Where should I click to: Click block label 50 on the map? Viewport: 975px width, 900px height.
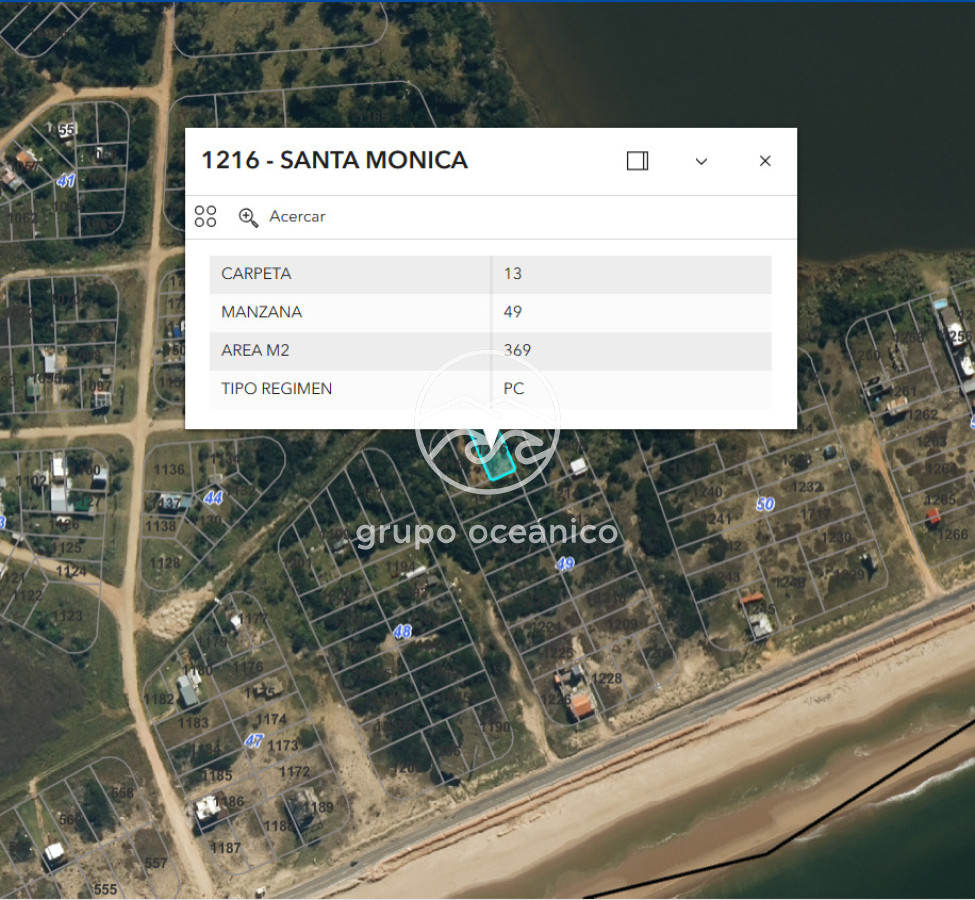(765, 504)
